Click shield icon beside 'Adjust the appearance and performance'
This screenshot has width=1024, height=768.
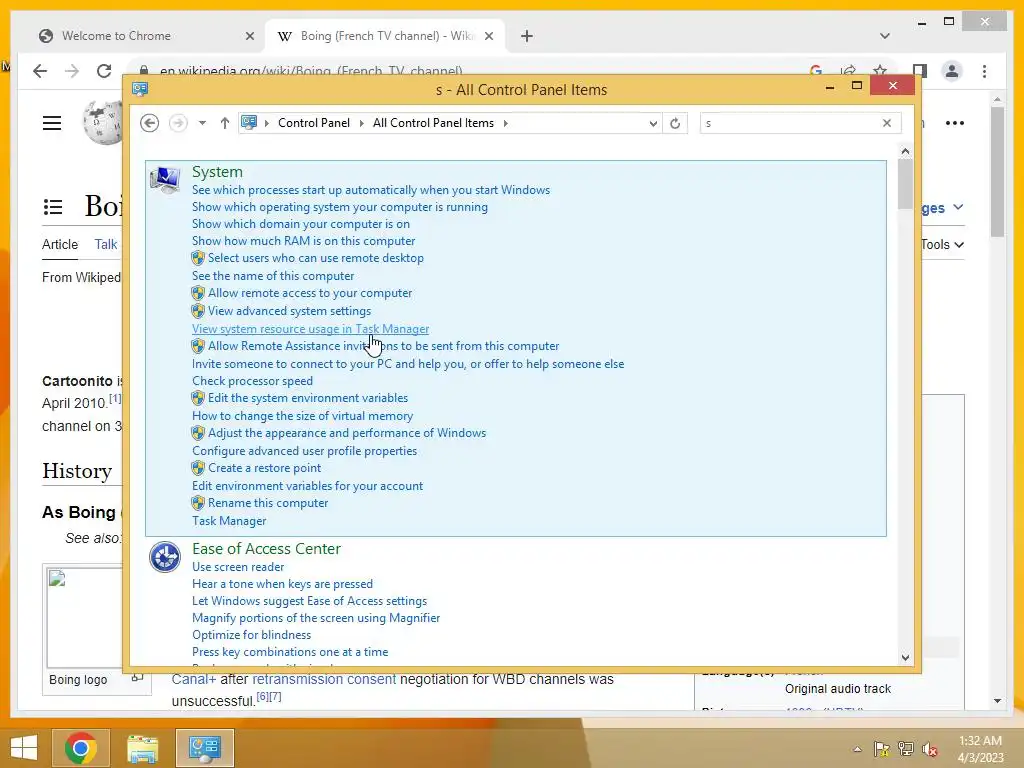pos(198,433)
